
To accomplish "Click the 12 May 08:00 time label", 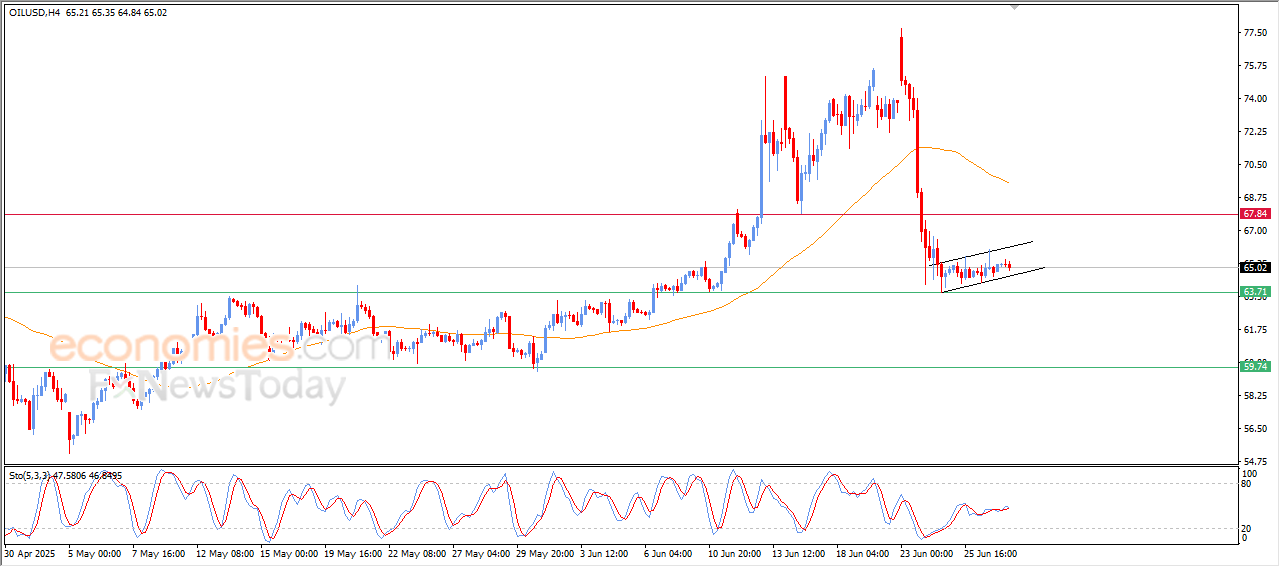I will [x=225, y=552].
